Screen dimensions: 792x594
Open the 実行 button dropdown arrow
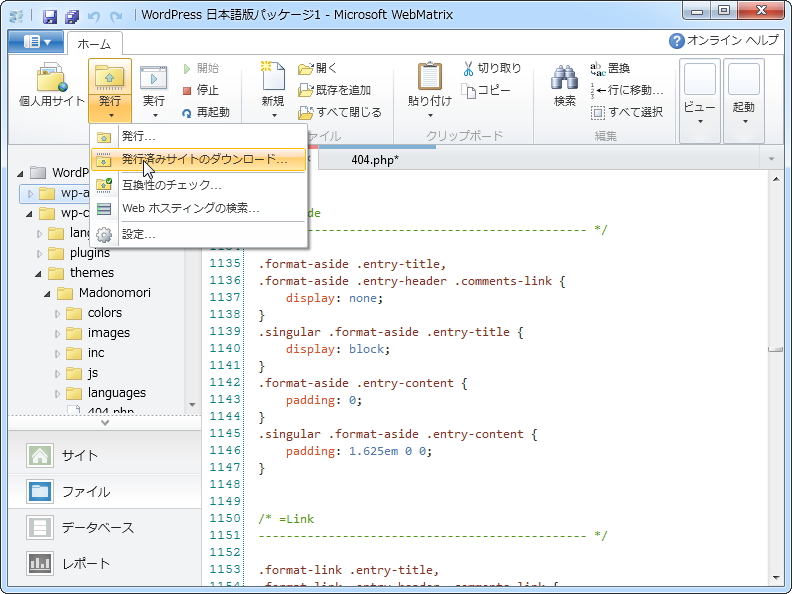tap(155, 116)
